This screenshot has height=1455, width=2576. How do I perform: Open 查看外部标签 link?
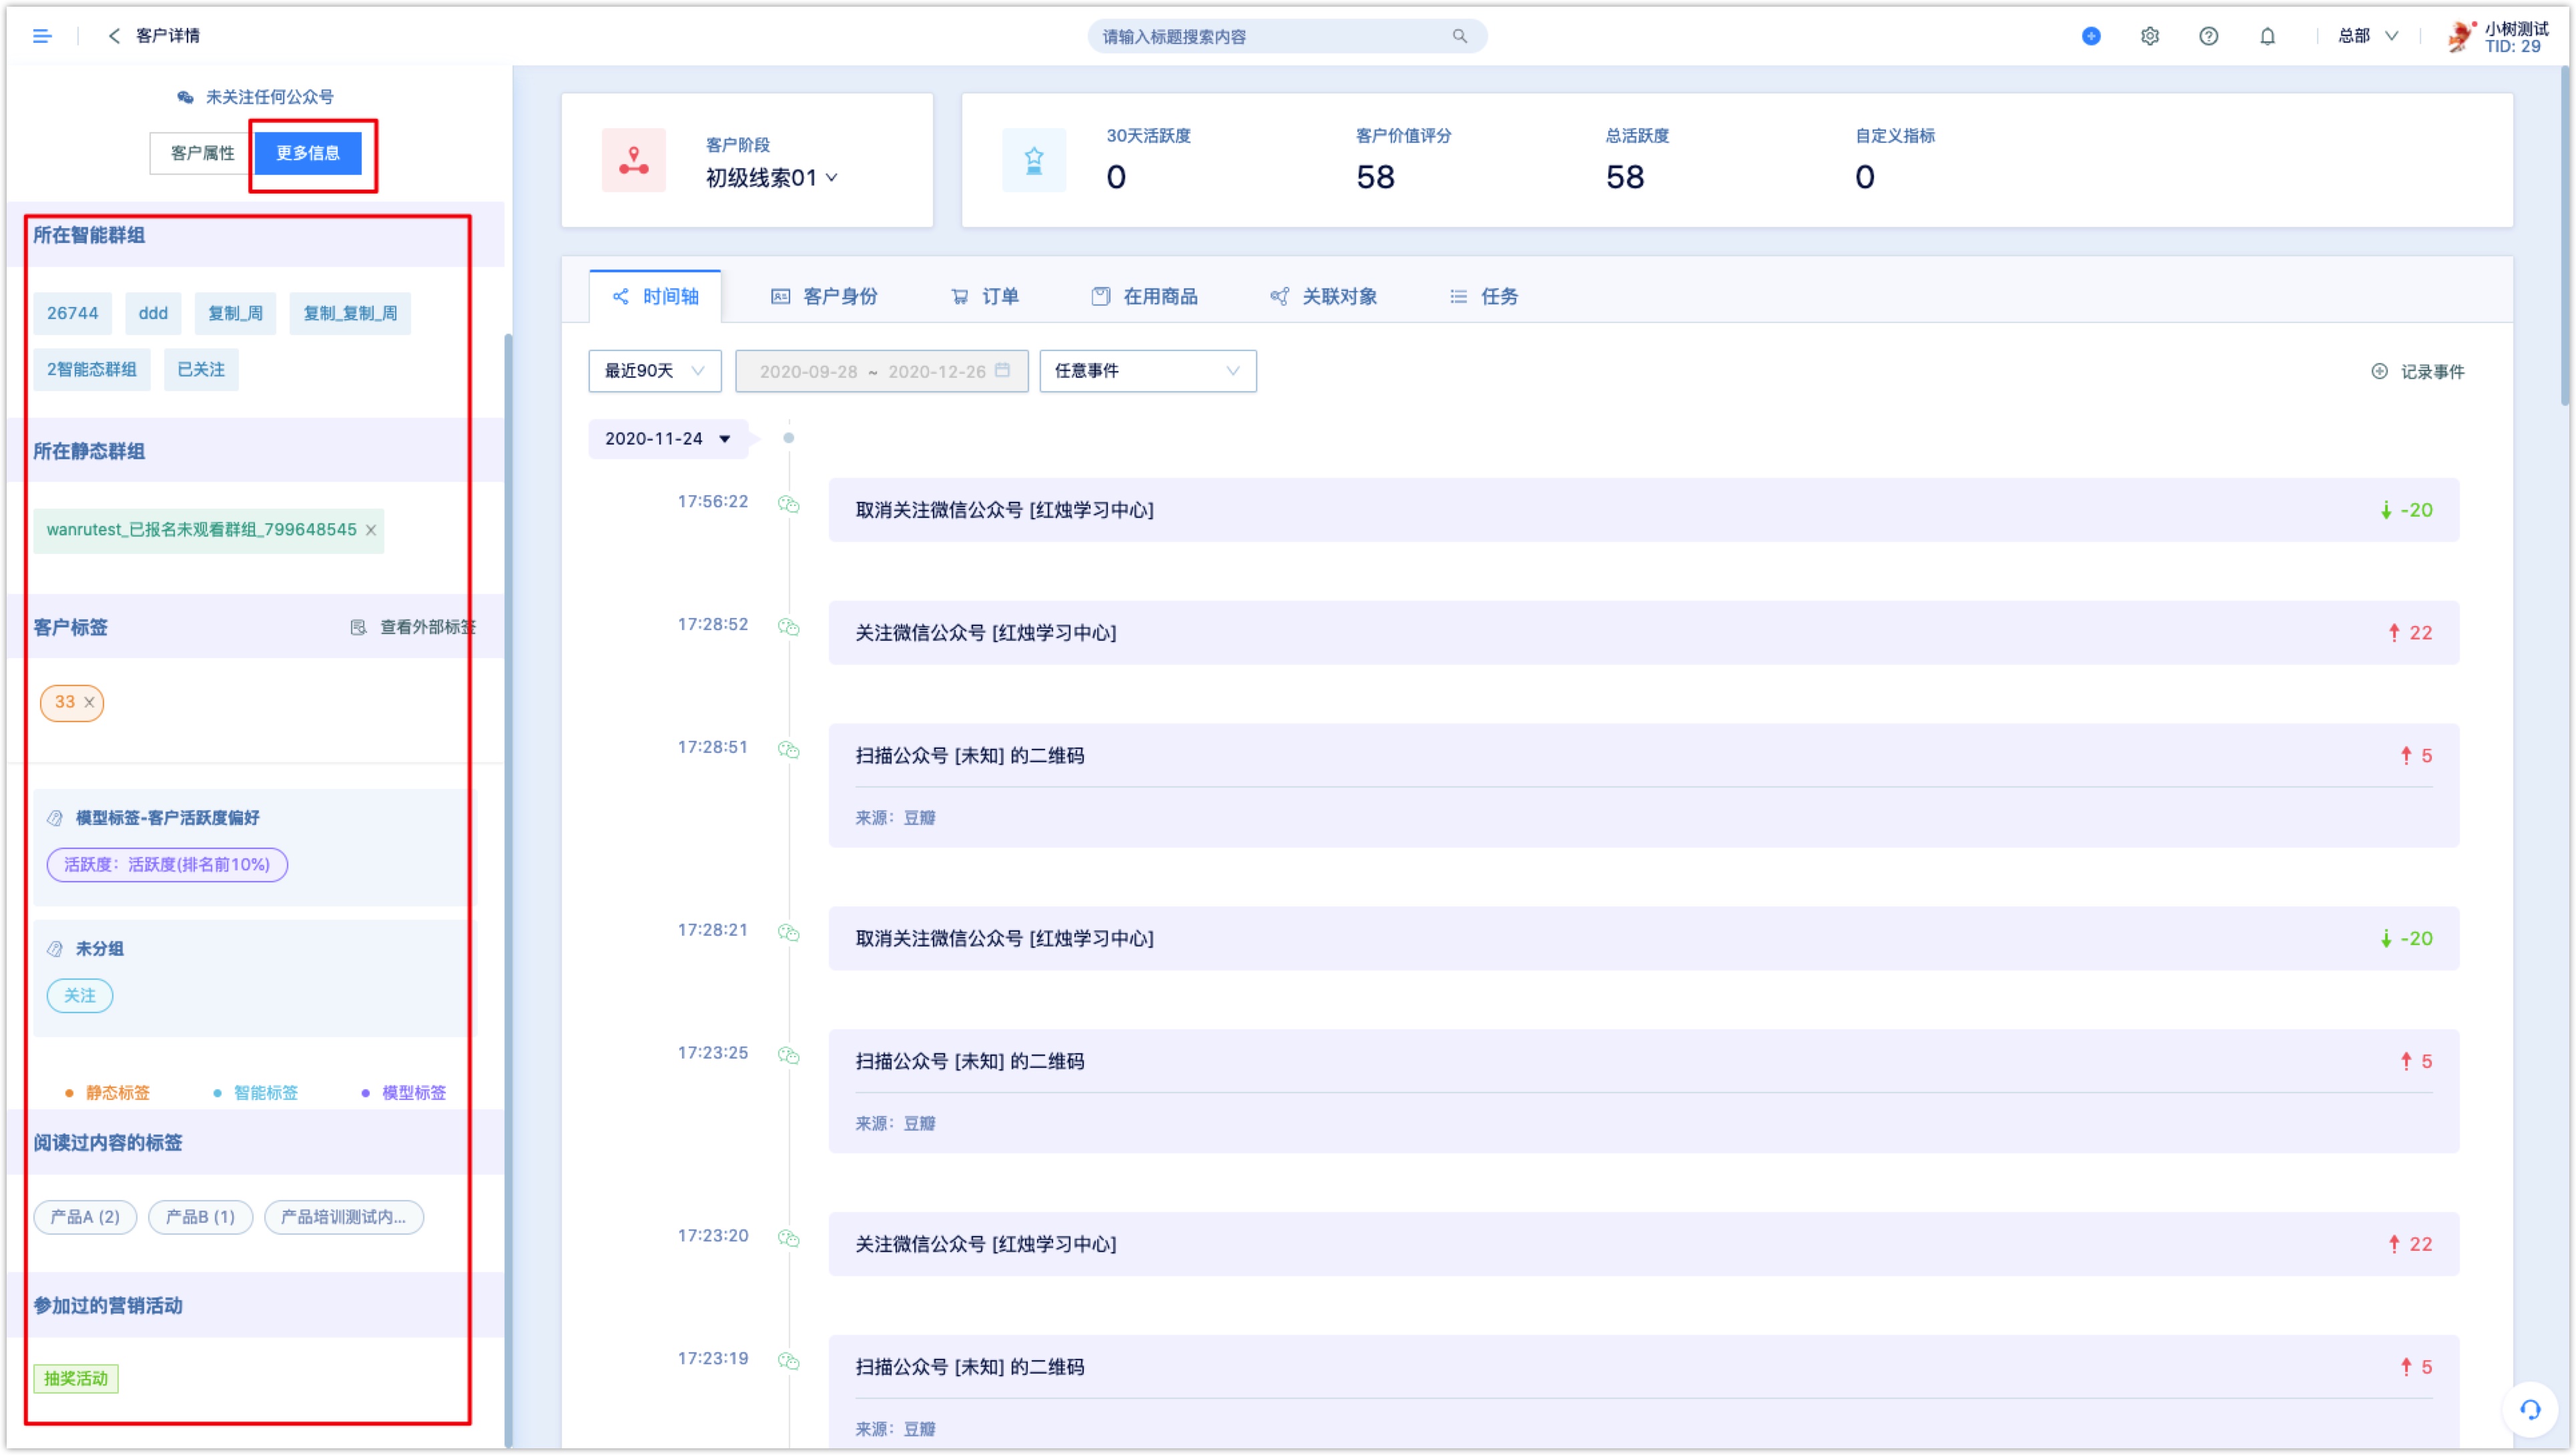tap(413, 627)
